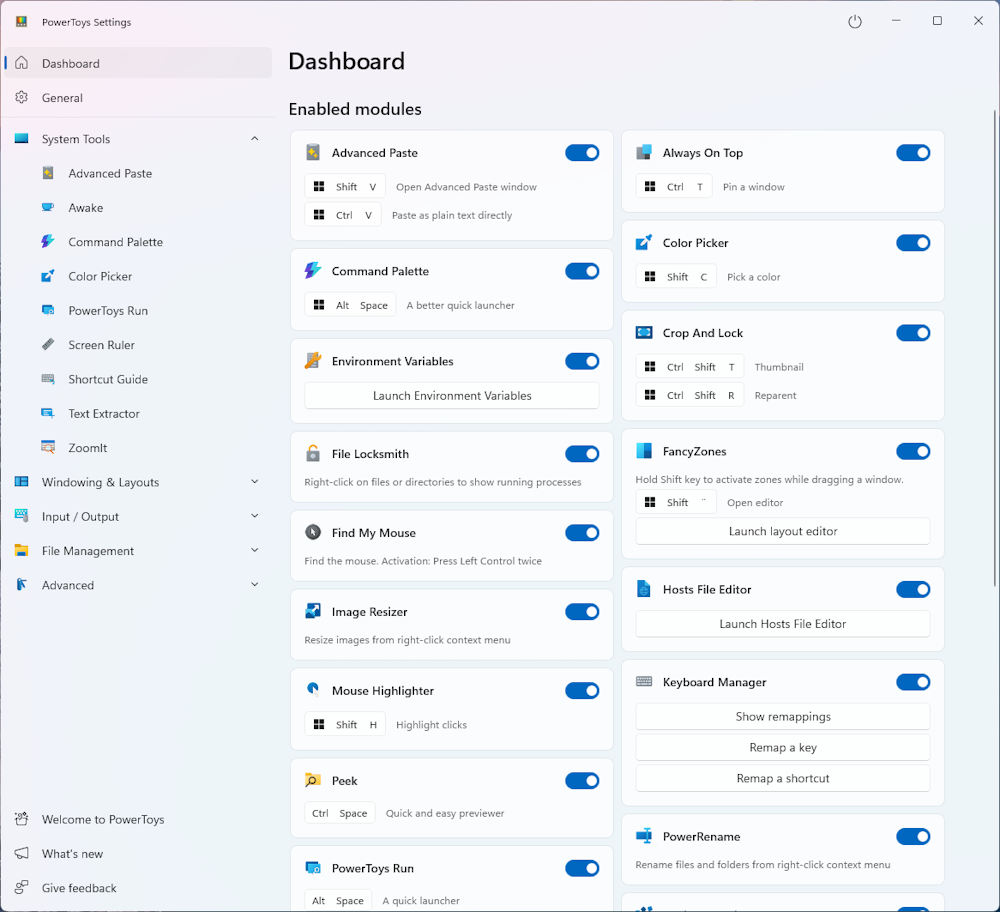
Task: Click the Shortcut Guide keyboard icon in sidebar
Action: [x=48, y=379]
